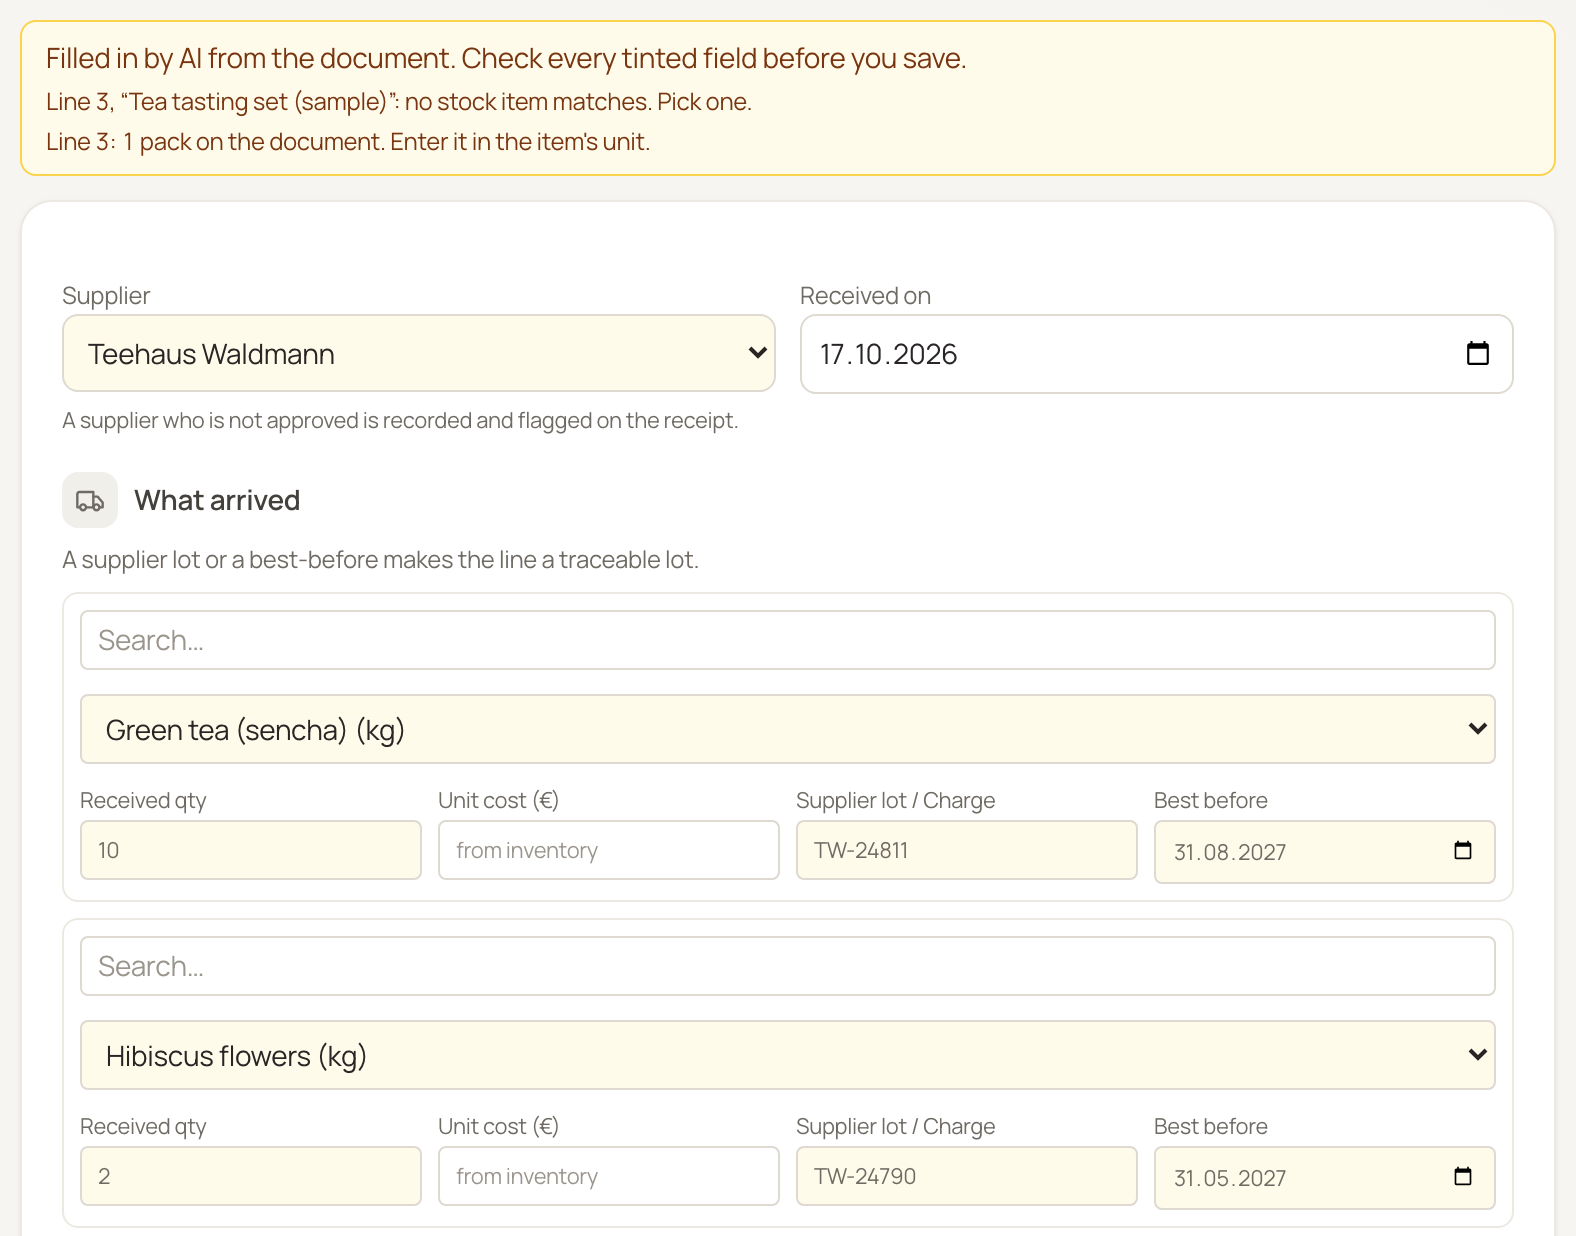Open calendar icon for 31.05.2027 best before
The height and width of the screenshot is (1236, 1576).
point(1463,1177)
